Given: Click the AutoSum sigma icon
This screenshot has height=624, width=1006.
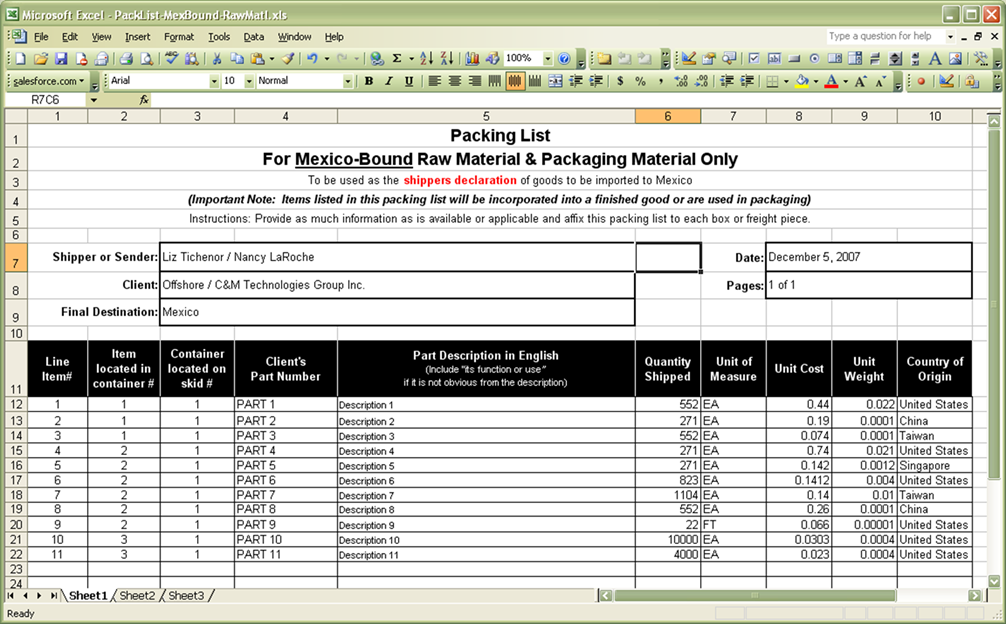Looking at the screenshot, I should point(397,59).
